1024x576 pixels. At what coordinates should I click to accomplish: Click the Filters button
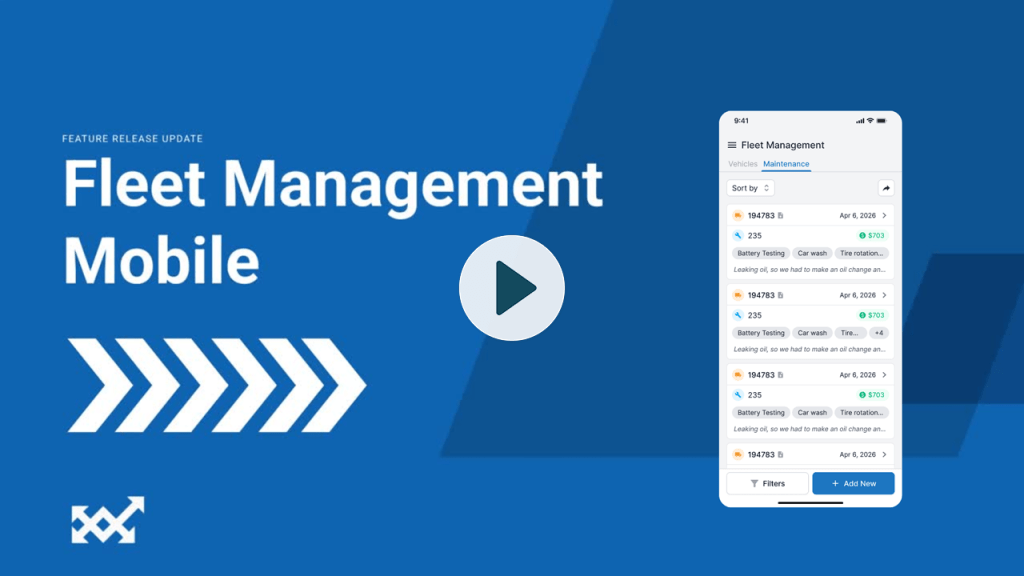pyautogui.click(x=767, y=483)
